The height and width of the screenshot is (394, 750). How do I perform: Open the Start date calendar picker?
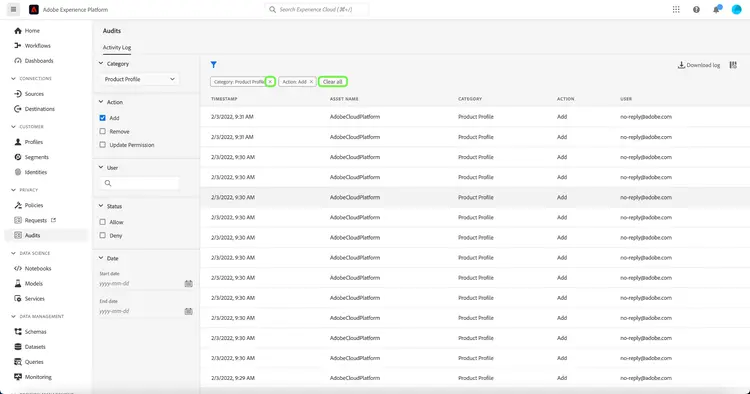coord(188,284)
